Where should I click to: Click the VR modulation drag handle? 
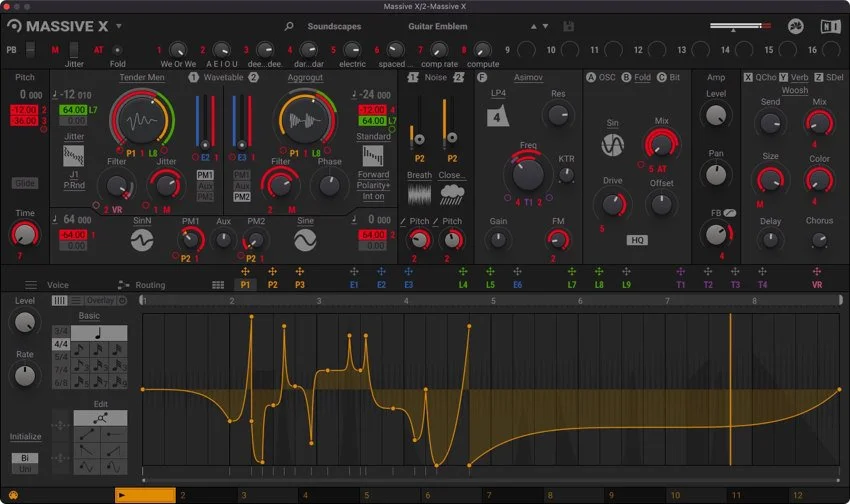click(817, 272)
